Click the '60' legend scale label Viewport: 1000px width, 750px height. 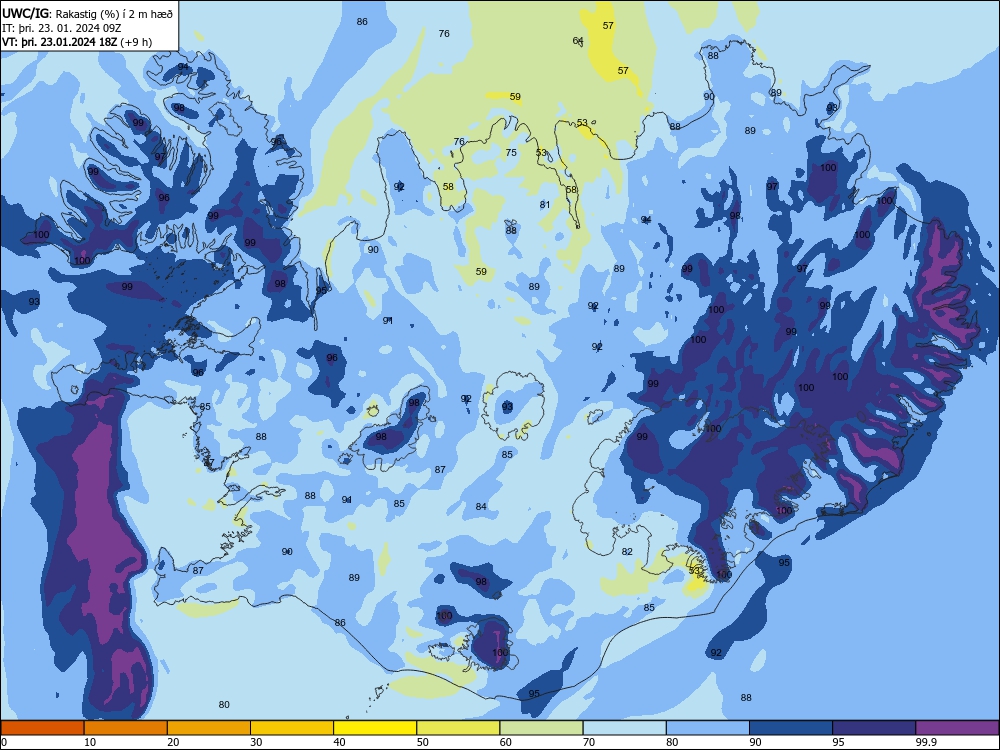506,742
